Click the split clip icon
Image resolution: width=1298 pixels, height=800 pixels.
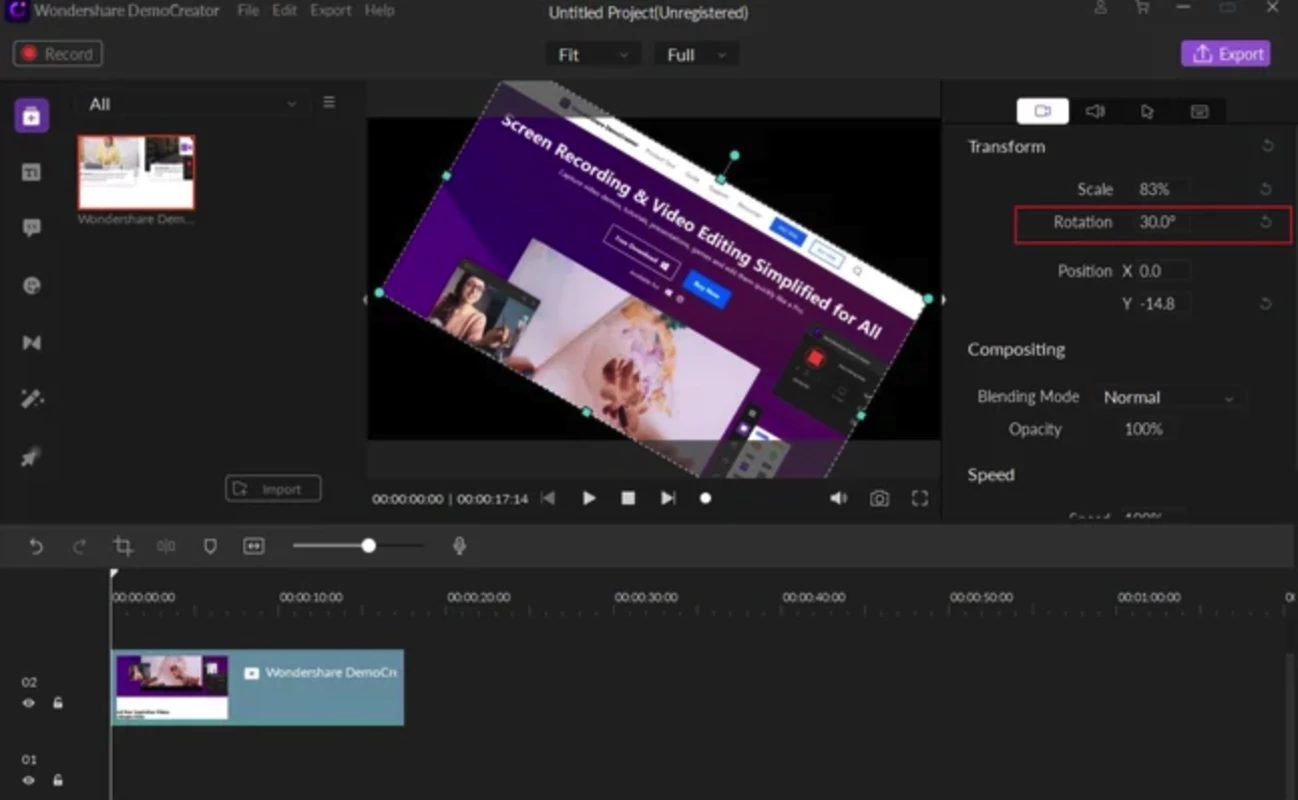166,546
